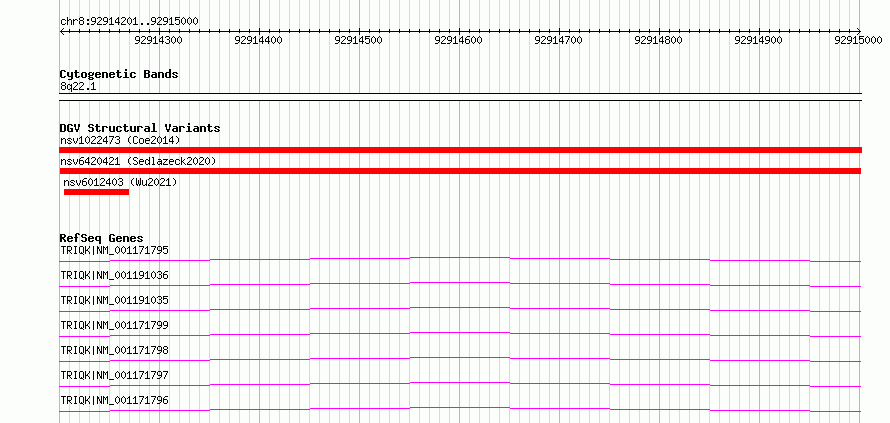Open variant nsv6420421 (Sedlazeck2020) label
The height and width of the screenshot is (423, 890).
(138, 161)
